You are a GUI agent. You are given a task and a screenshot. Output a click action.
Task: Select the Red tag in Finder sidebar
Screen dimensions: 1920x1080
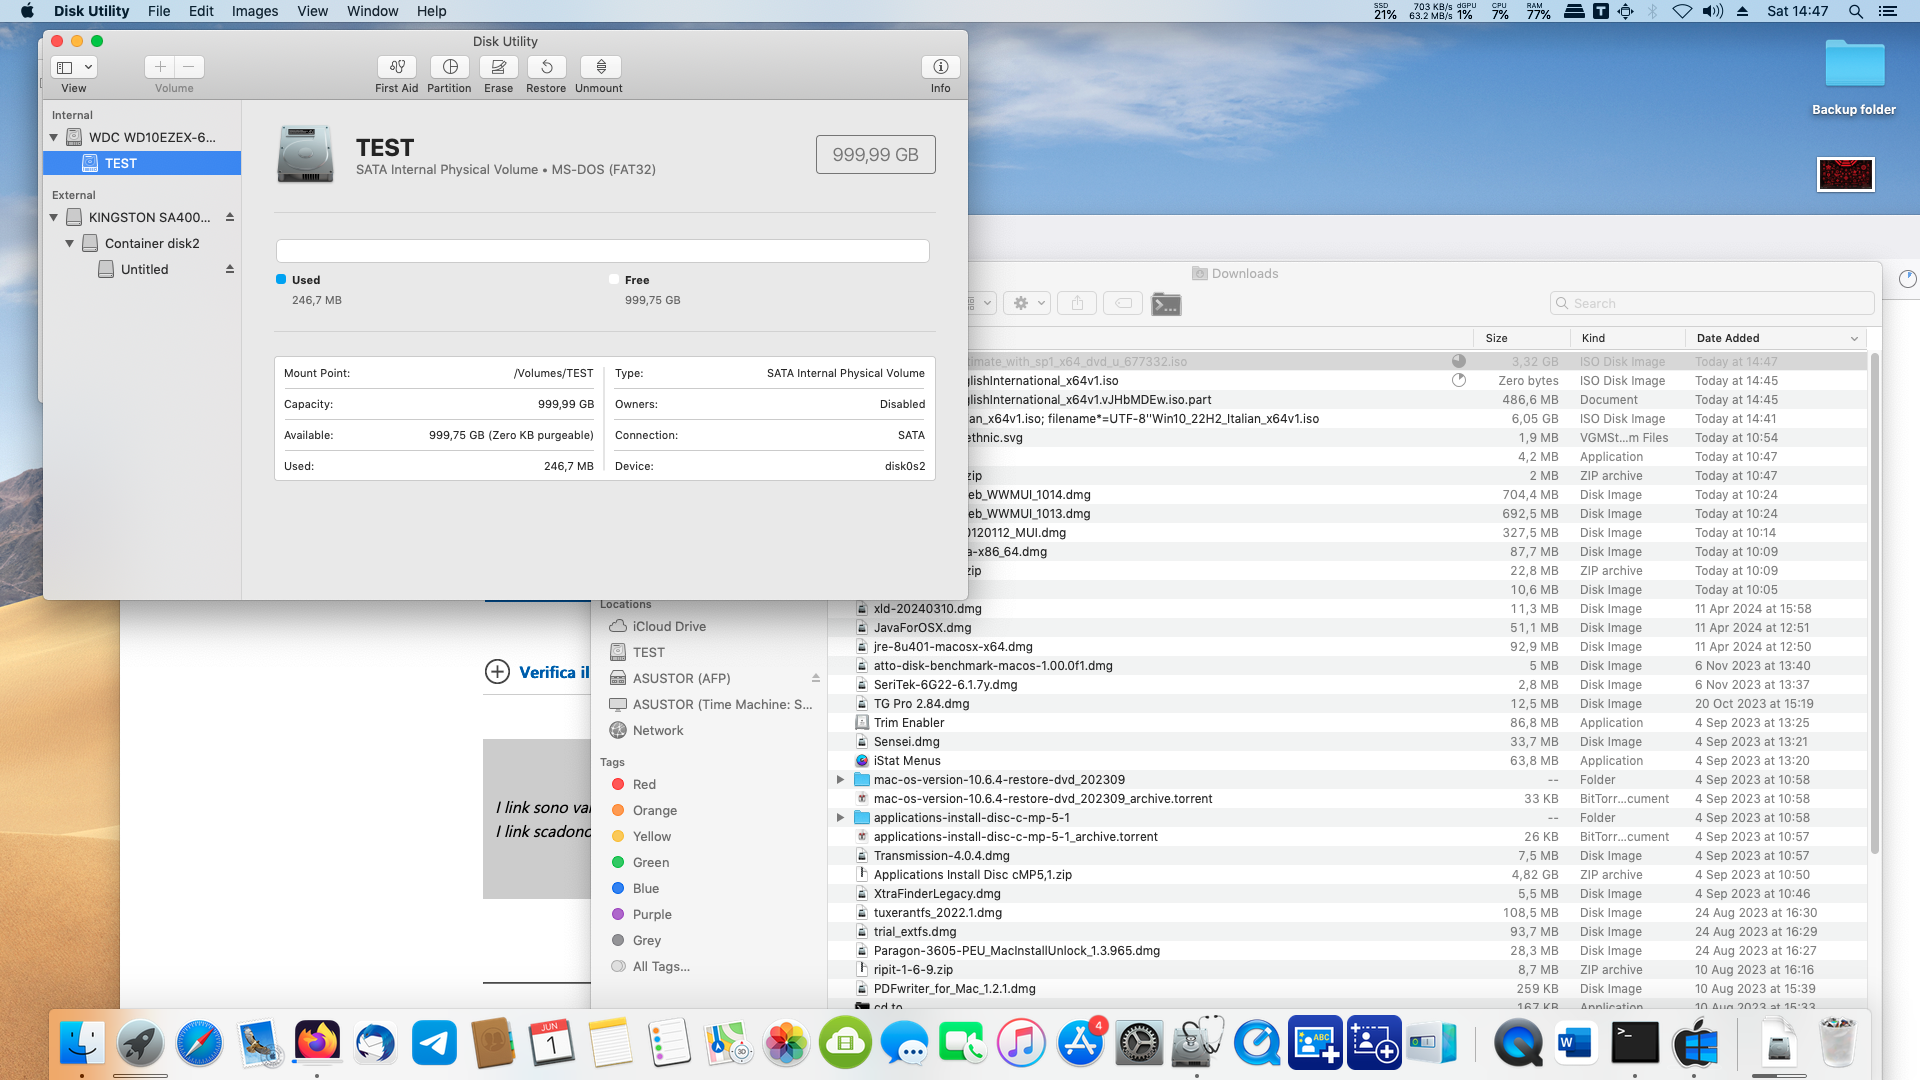(x=644, y=785)
